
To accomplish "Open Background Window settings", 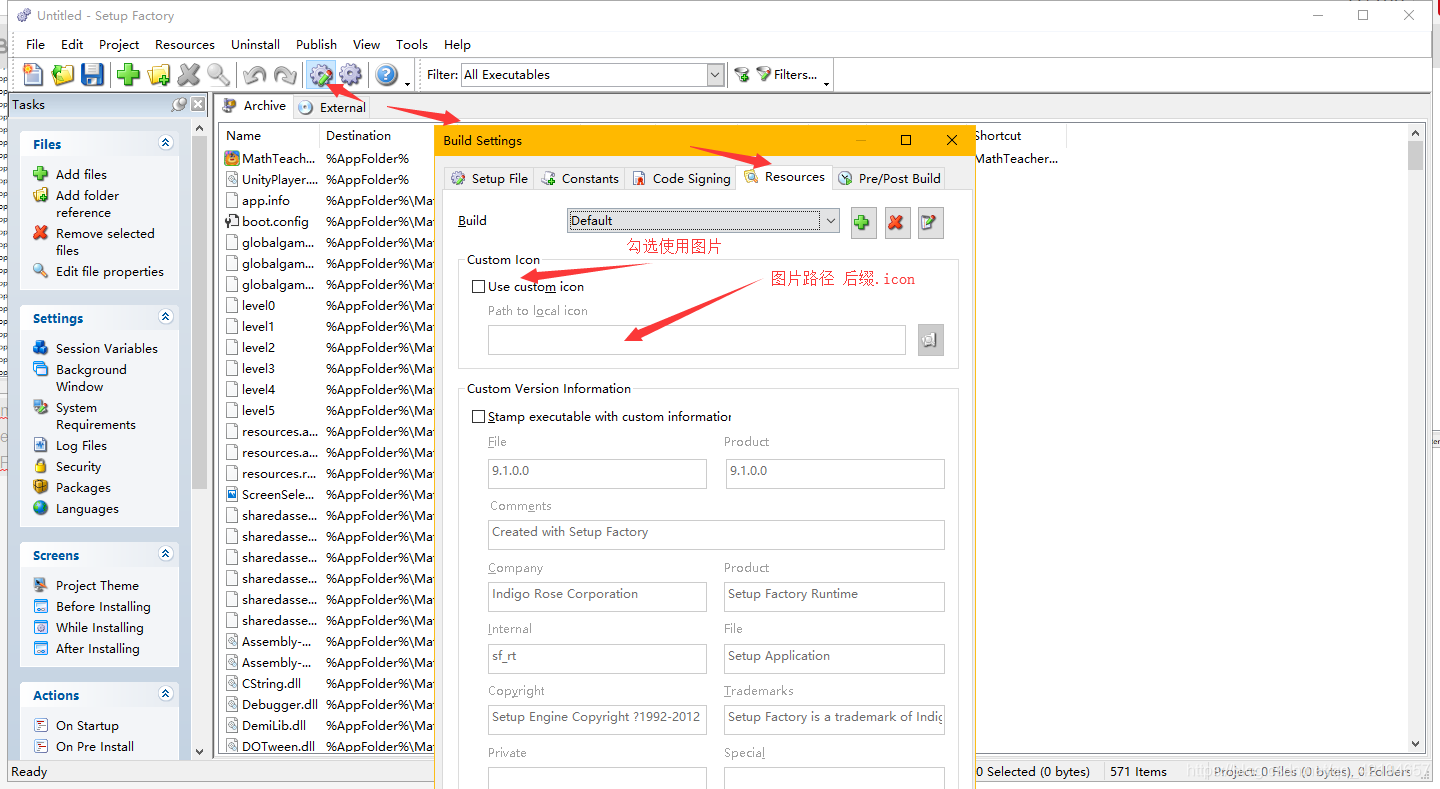I will tap(91, 378).
